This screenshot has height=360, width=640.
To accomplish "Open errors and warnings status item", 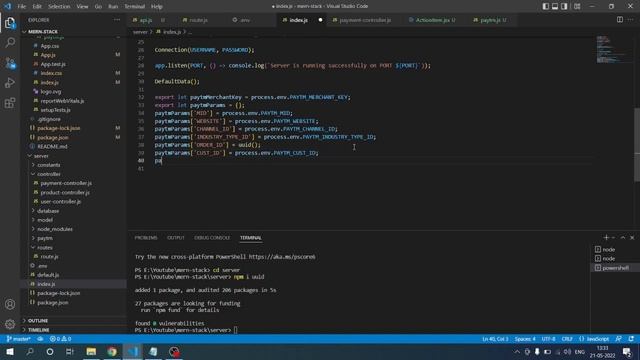I will click(60, 339).
